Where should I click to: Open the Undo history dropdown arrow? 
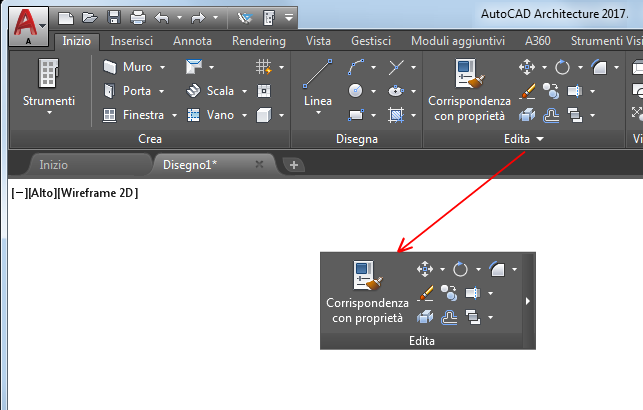179,18
